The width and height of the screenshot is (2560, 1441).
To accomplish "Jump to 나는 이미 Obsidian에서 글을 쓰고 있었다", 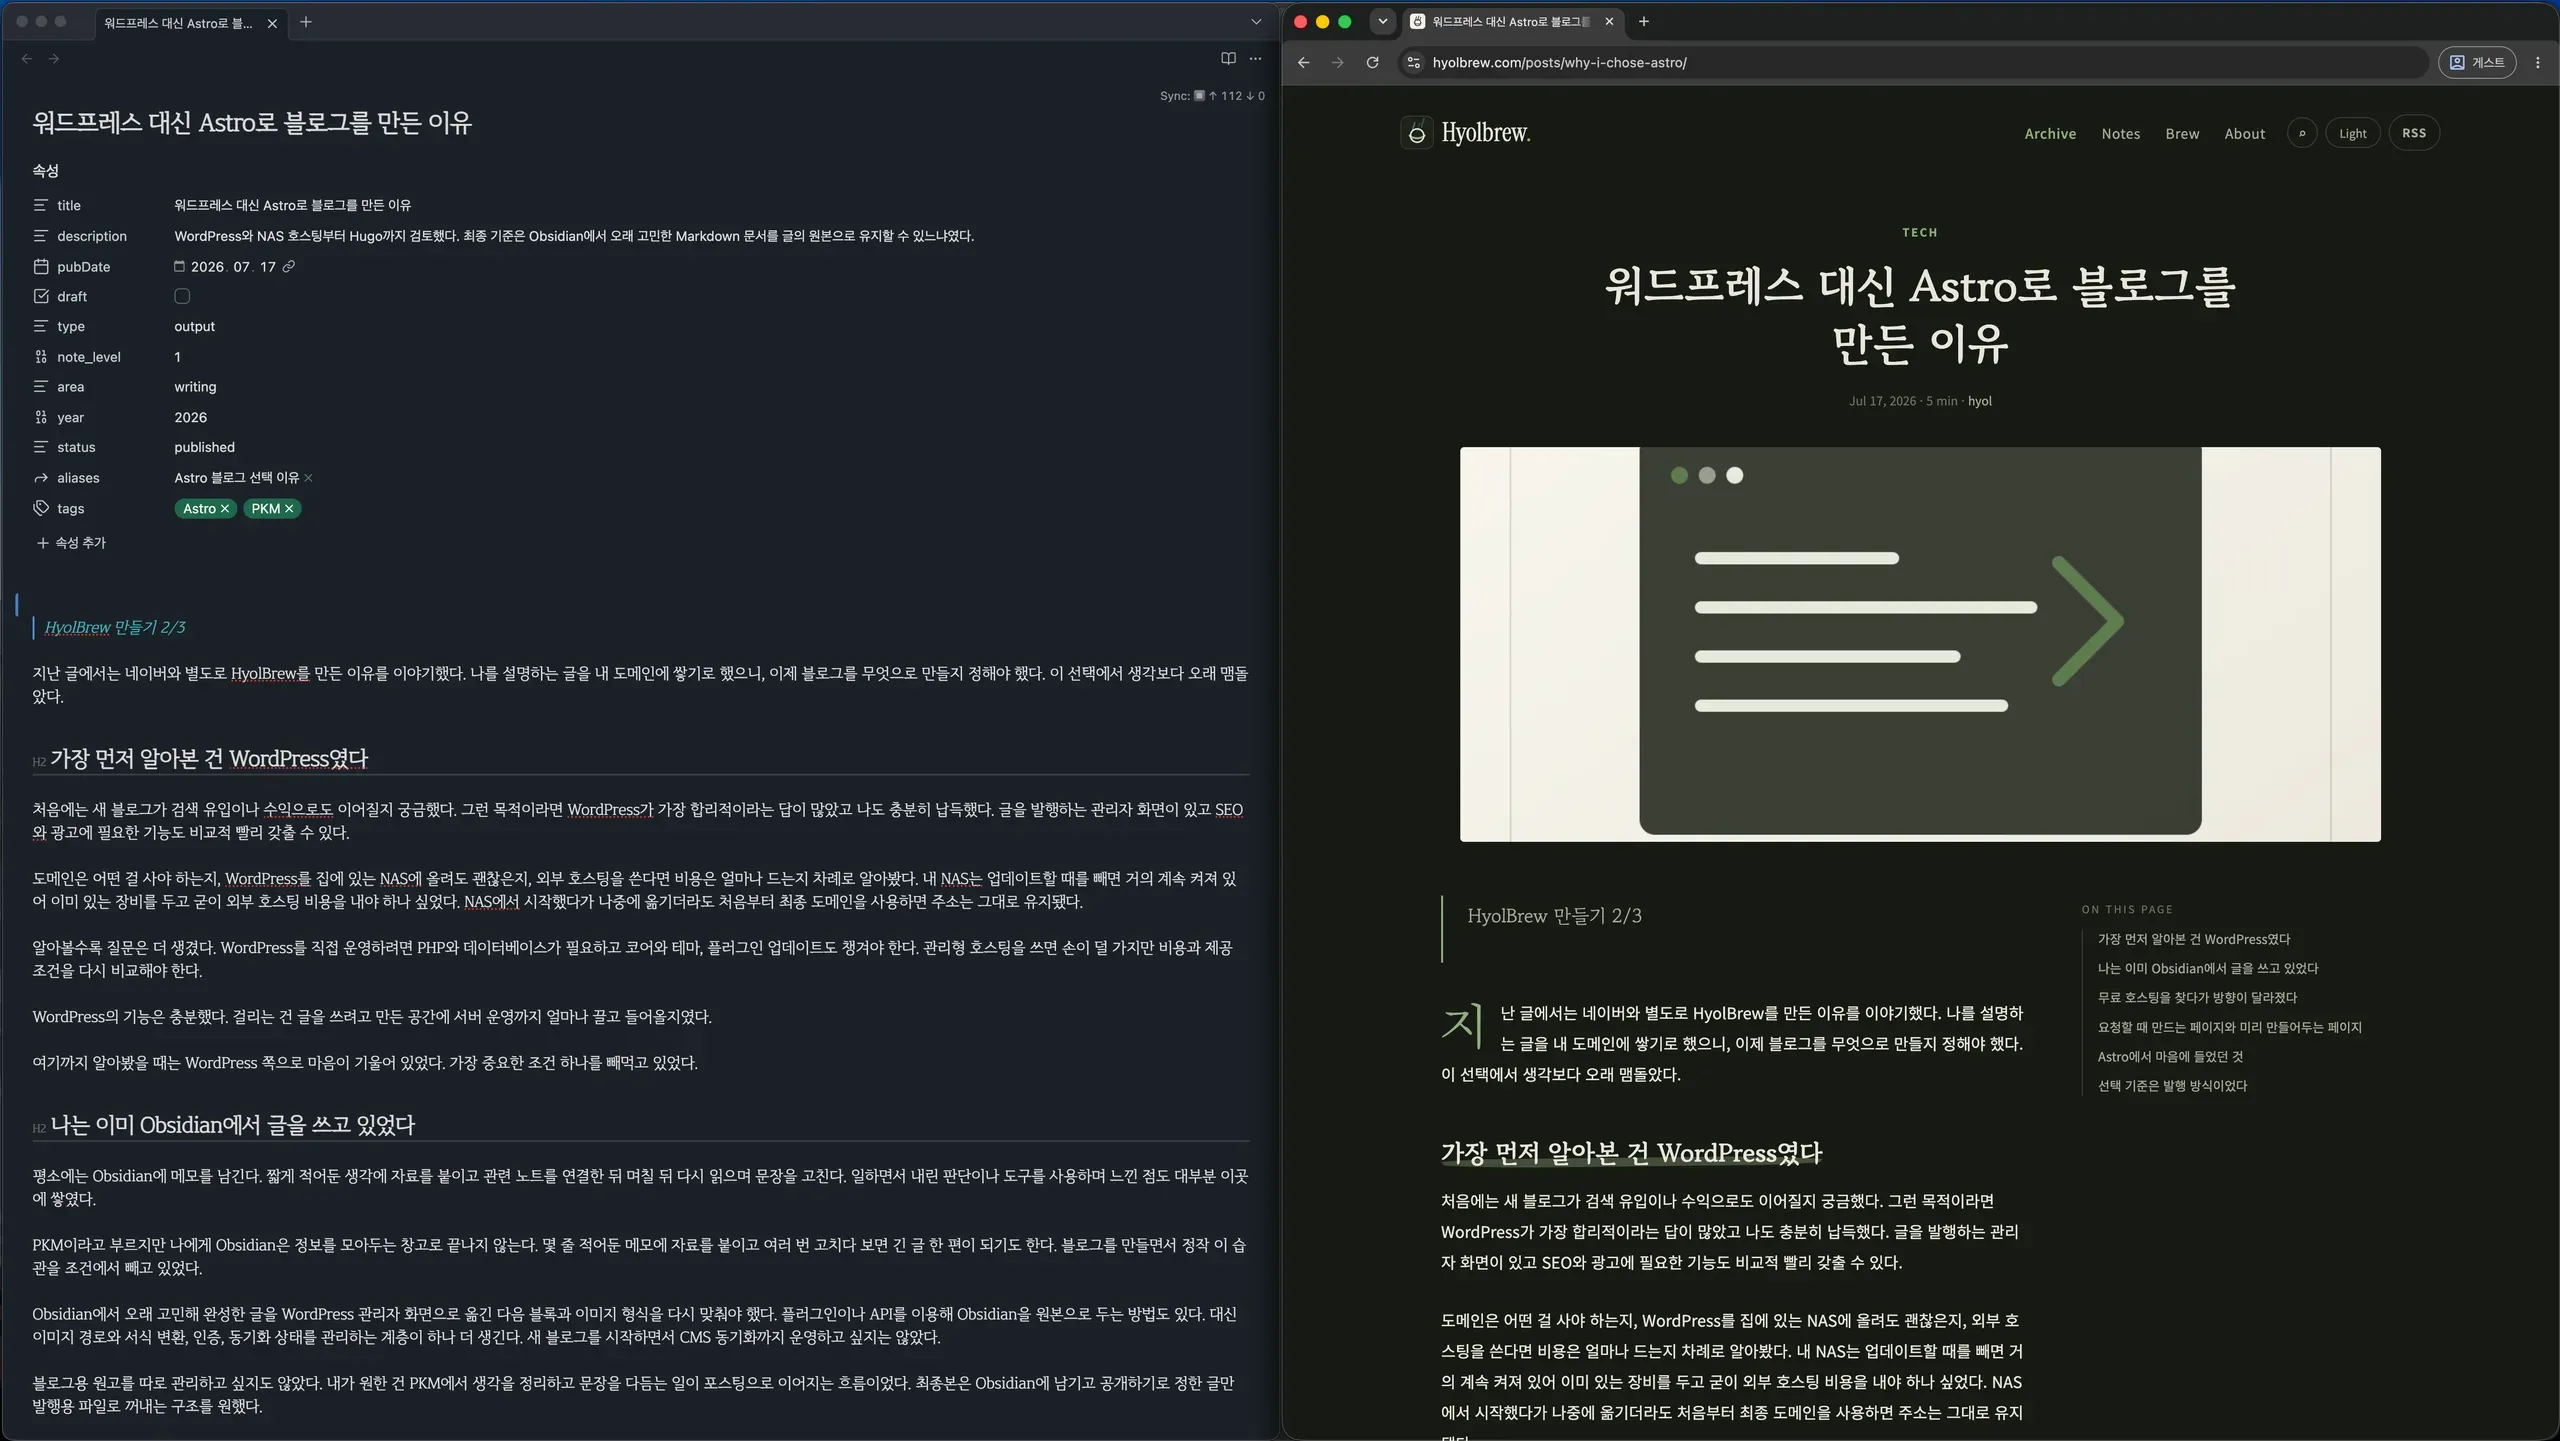I will (x=2207, y=969).
